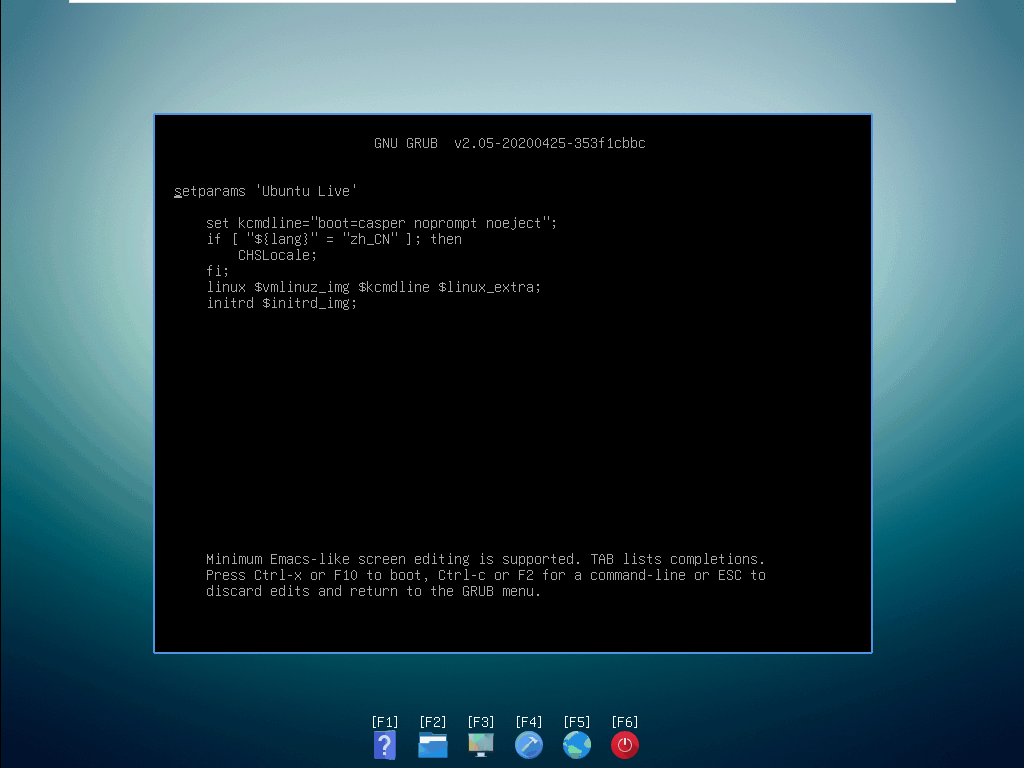Click the 'Minimum Emacs-like screen editing' help line
This screenshot has height=768, width=1024.
click(485, 559)
